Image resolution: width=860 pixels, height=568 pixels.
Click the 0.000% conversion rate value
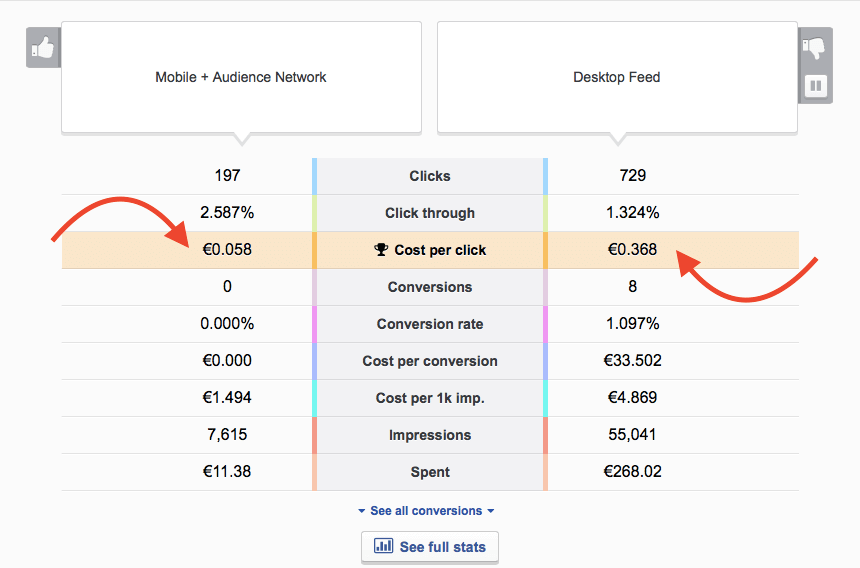pos(227,323)
